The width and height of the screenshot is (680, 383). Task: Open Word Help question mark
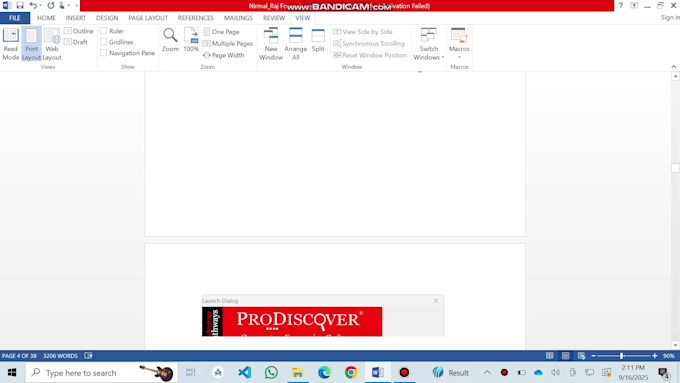pyautogui.click(x=621, y=6)
